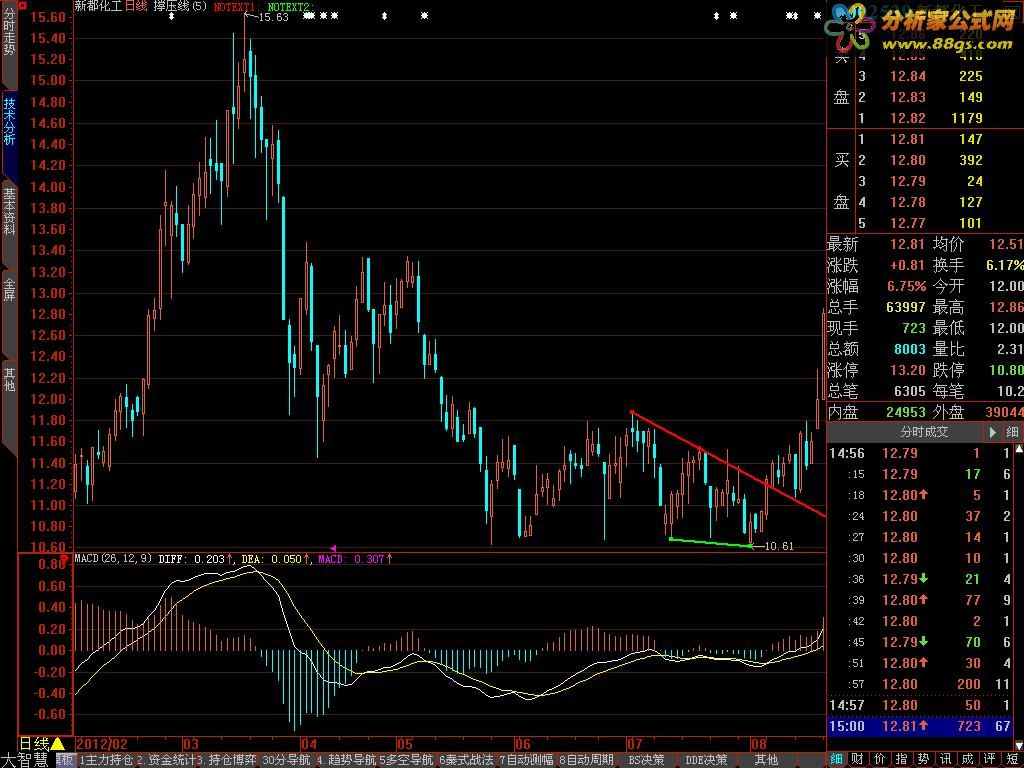Click the 15.63 high price marker
This screenshot has height=768, width=1024.
[274, 18]
